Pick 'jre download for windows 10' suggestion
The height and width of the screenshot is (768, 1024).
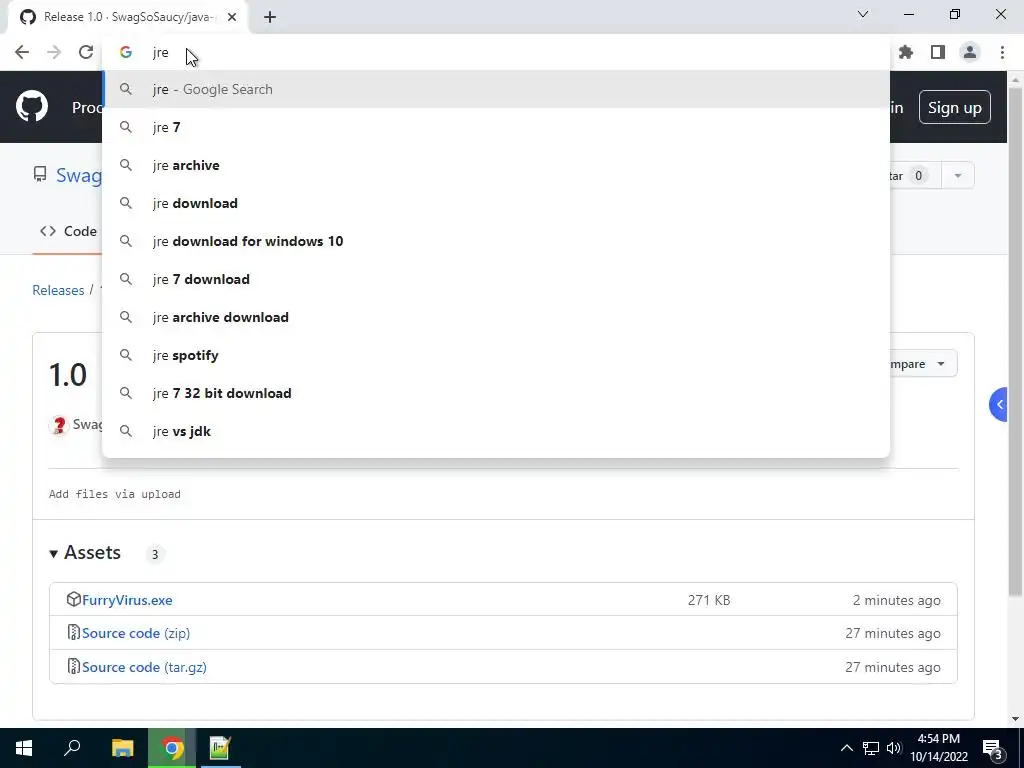point(496,241)
